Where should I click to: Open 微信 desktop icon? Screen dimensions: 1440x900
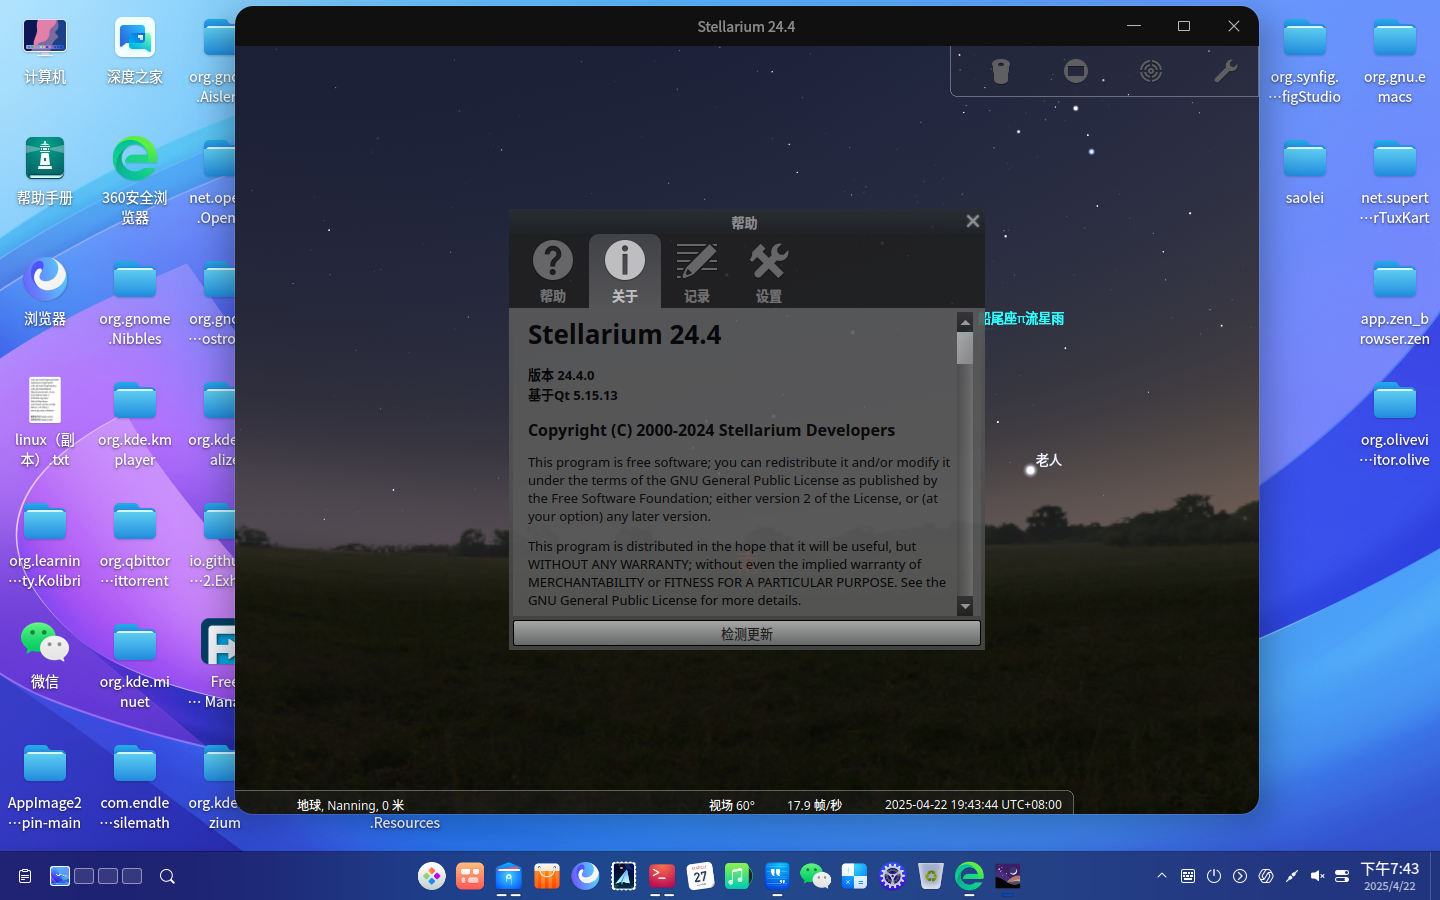45,656
